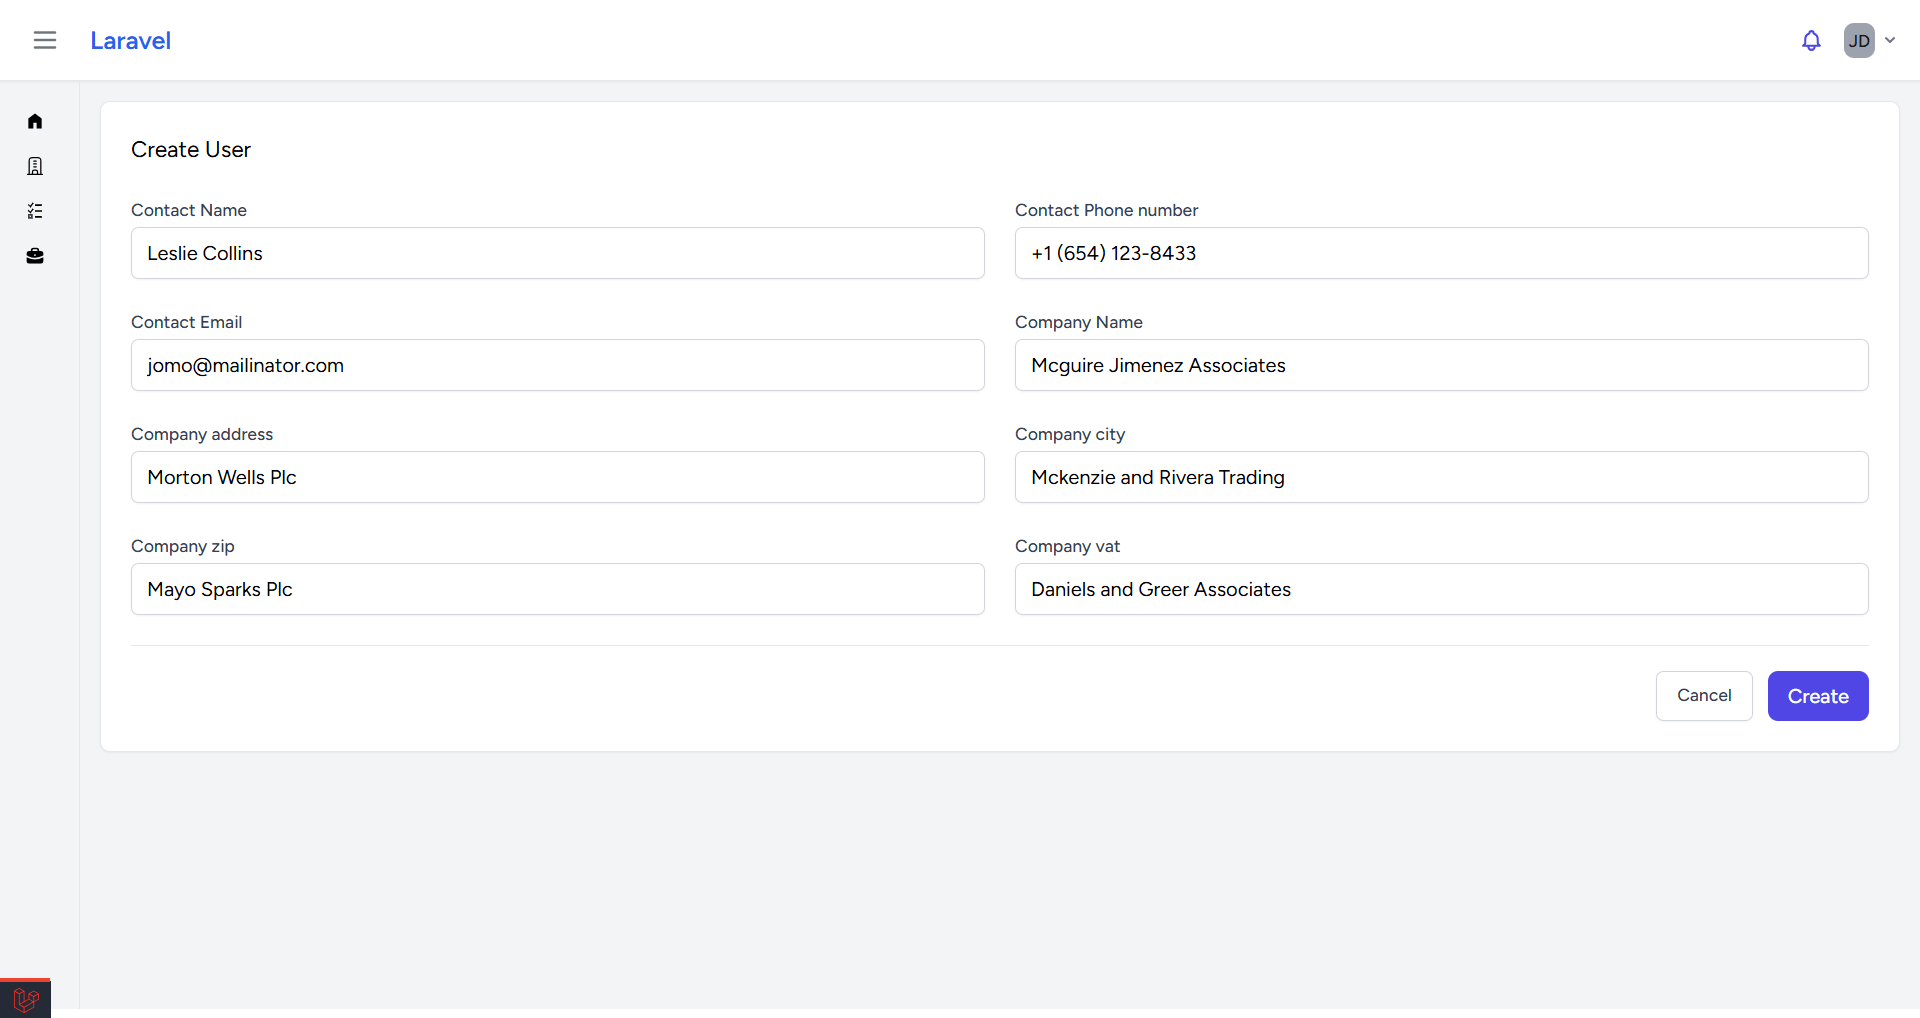Click the Create button
Screen dimensions: 1920x1018
pyautogui.click(x=1818, y=696)
